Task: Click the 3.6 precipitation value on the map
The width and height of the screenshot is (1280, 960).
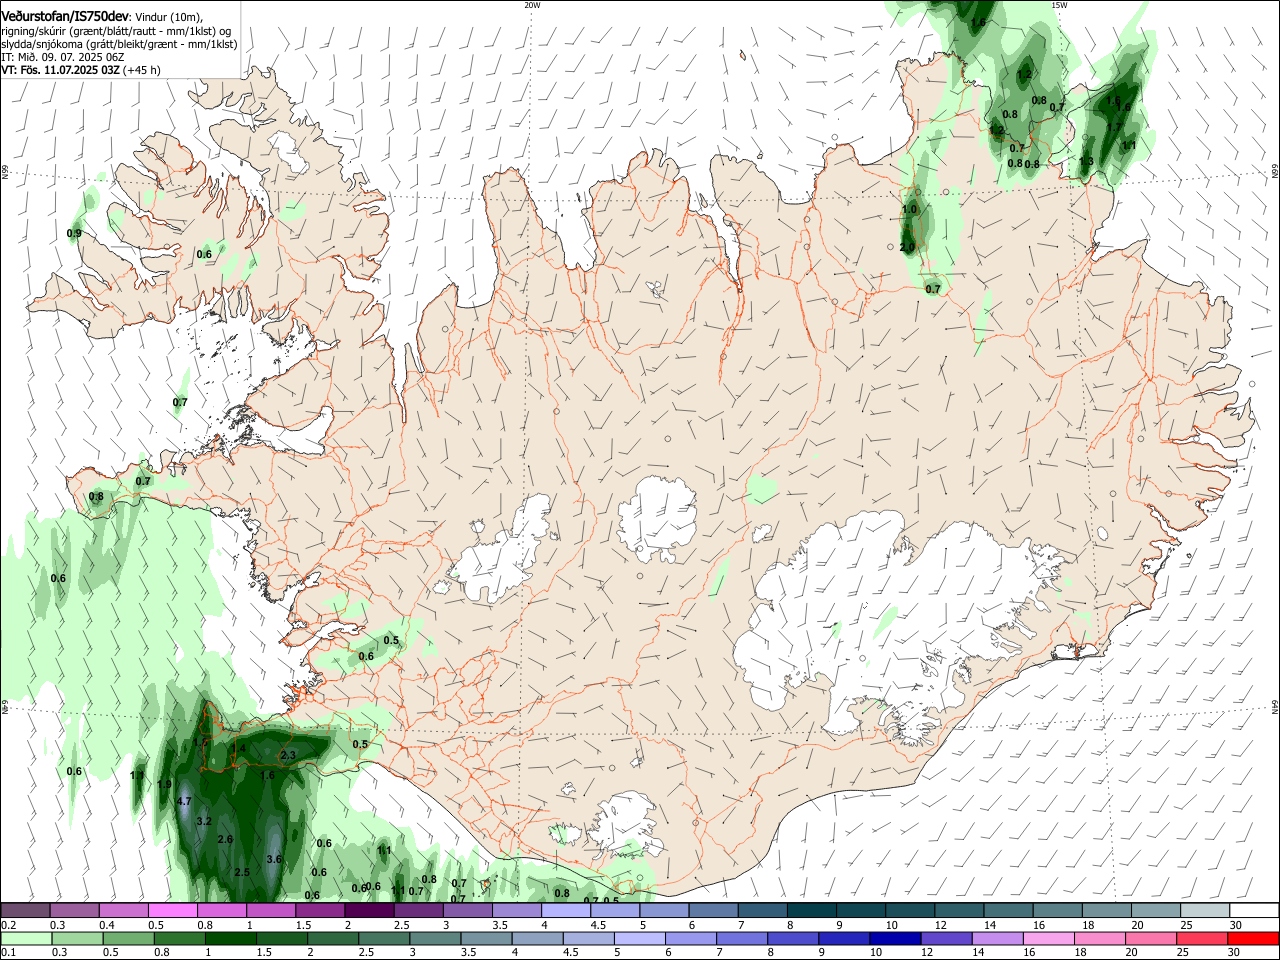Action: 275,859
